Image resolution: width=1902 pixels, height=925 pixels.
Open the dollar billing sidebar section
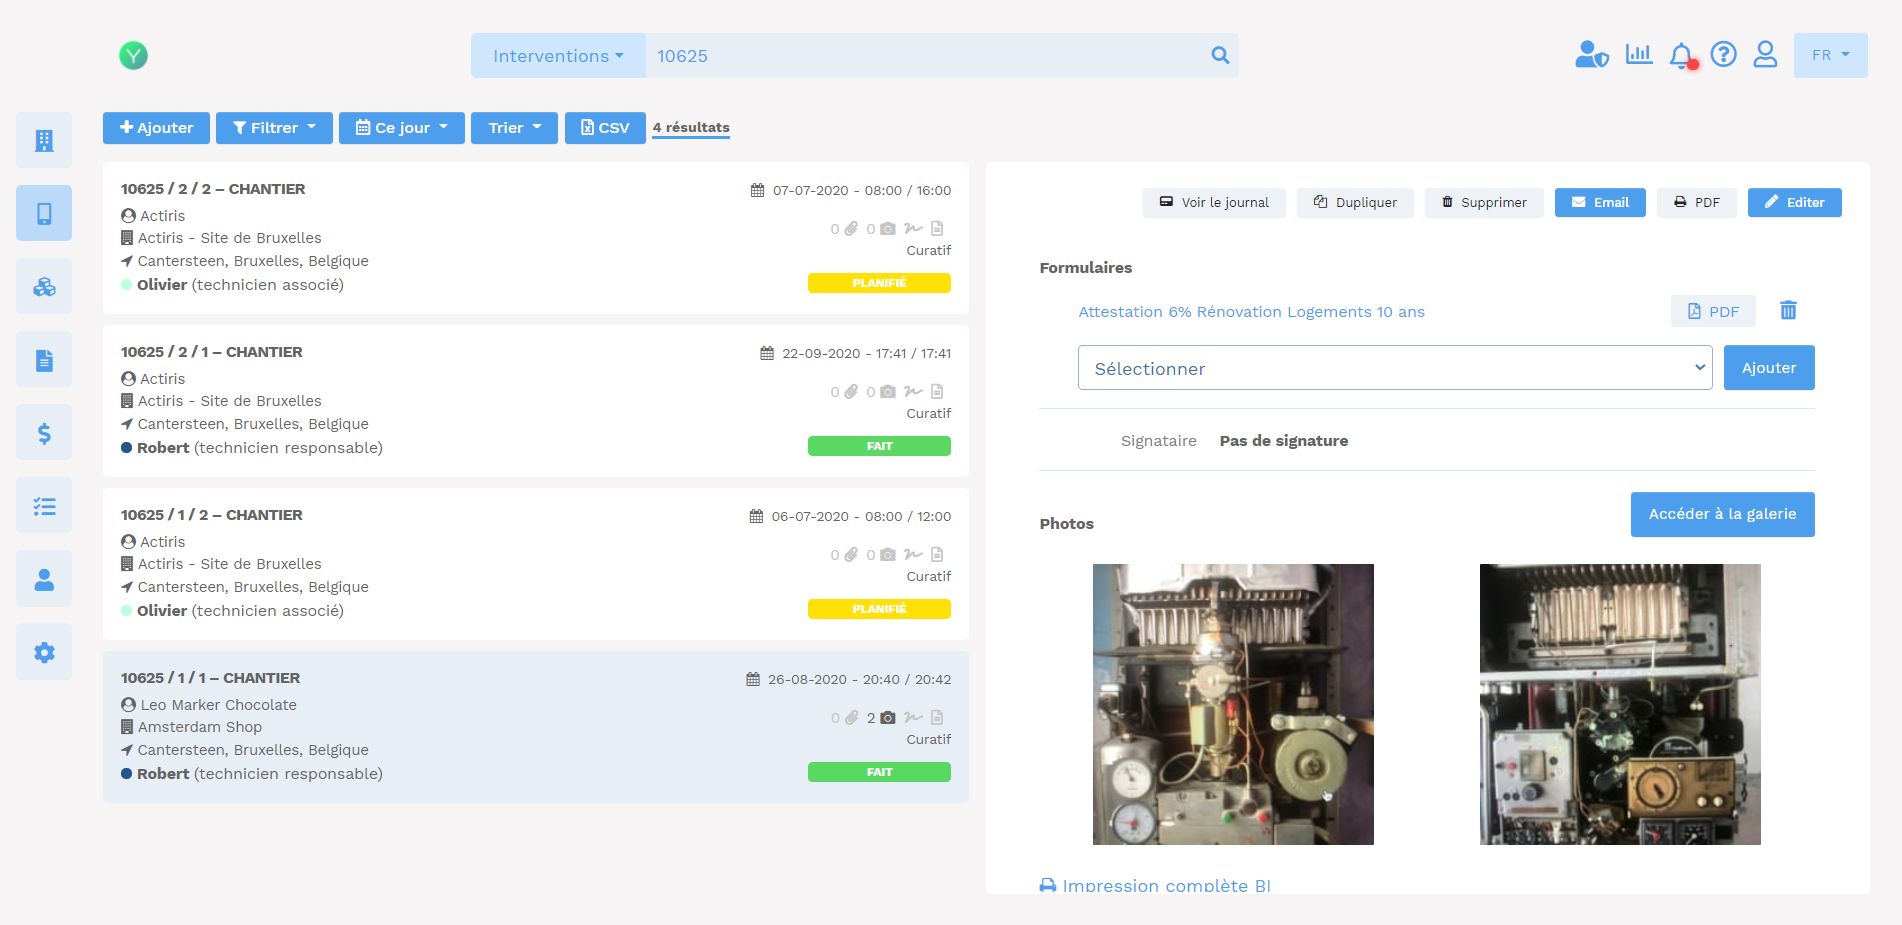[44, 432]
